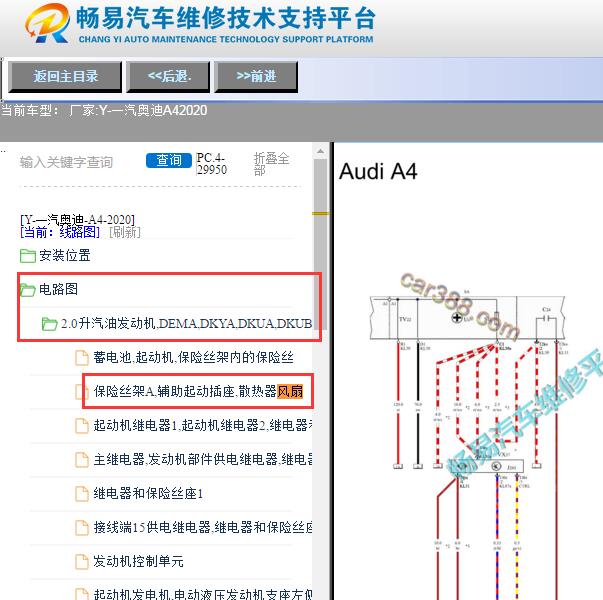Open 蓄电池,起动机,保险丝架内的保险丝 document

193,357
